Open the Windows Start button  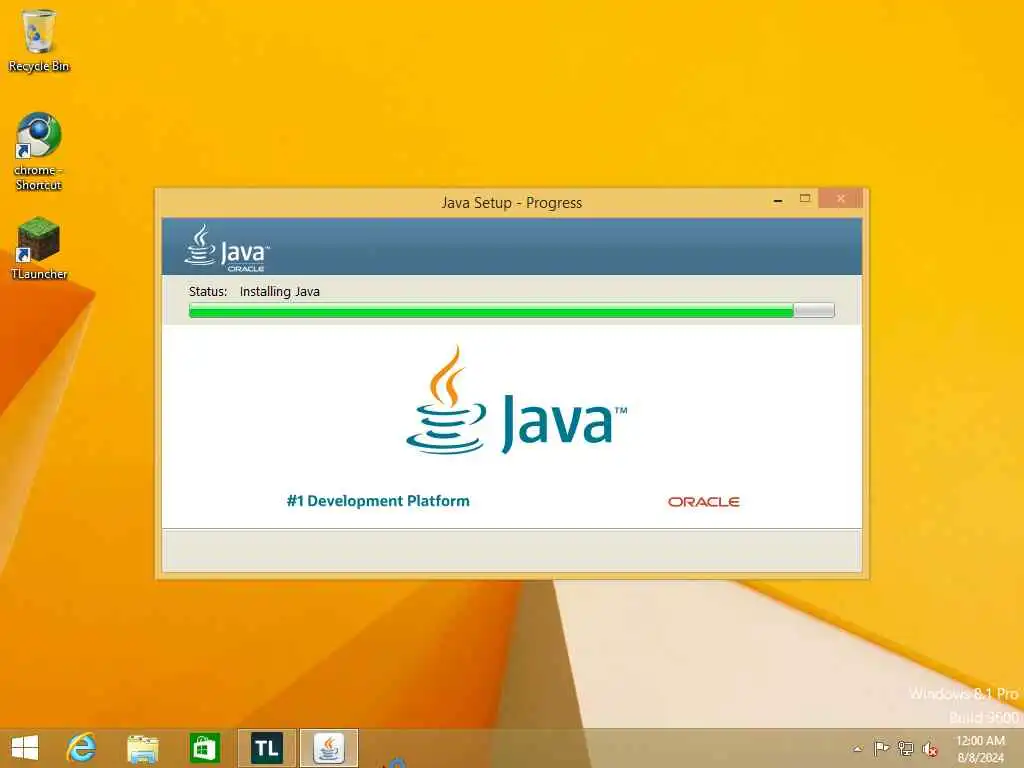[x=25, y=748]
